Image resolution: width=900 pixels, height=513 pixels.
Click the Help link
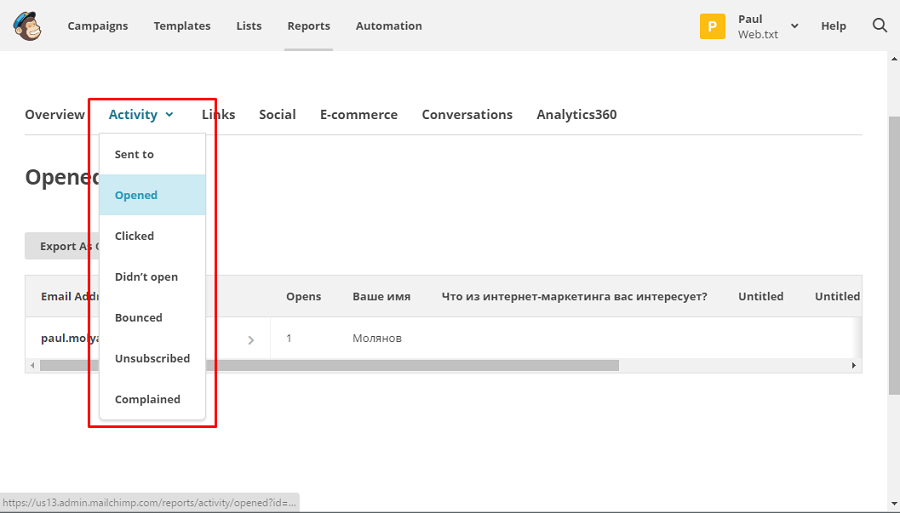pyautogui.click(x=833, y=26)
